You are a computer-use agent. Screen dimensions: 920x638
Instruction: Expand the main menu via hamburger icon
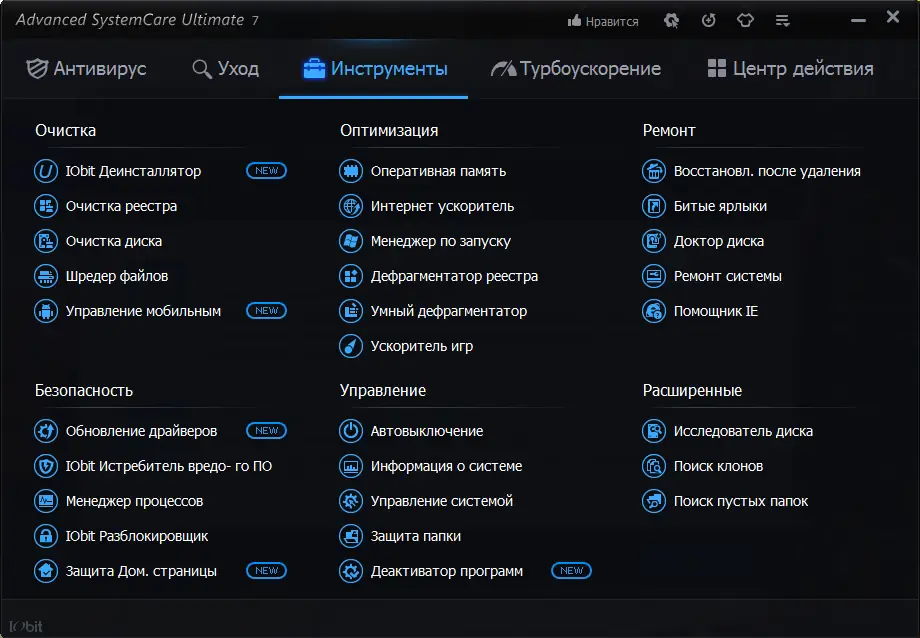pyautogui.click(x=782, y=20)
